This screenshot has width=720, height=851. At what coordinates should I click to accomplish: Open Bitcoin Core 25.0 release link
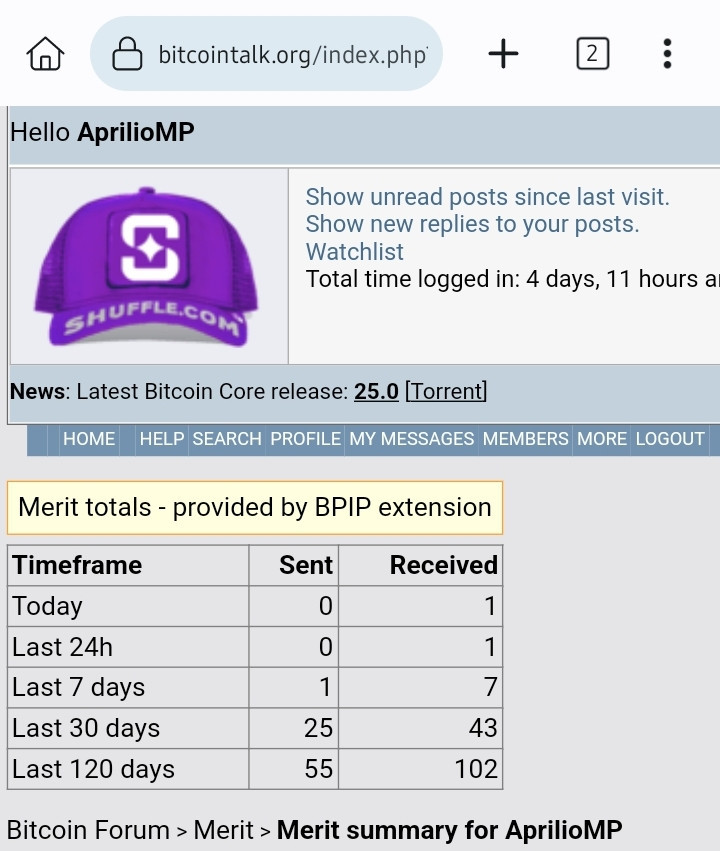pos(376,391)
